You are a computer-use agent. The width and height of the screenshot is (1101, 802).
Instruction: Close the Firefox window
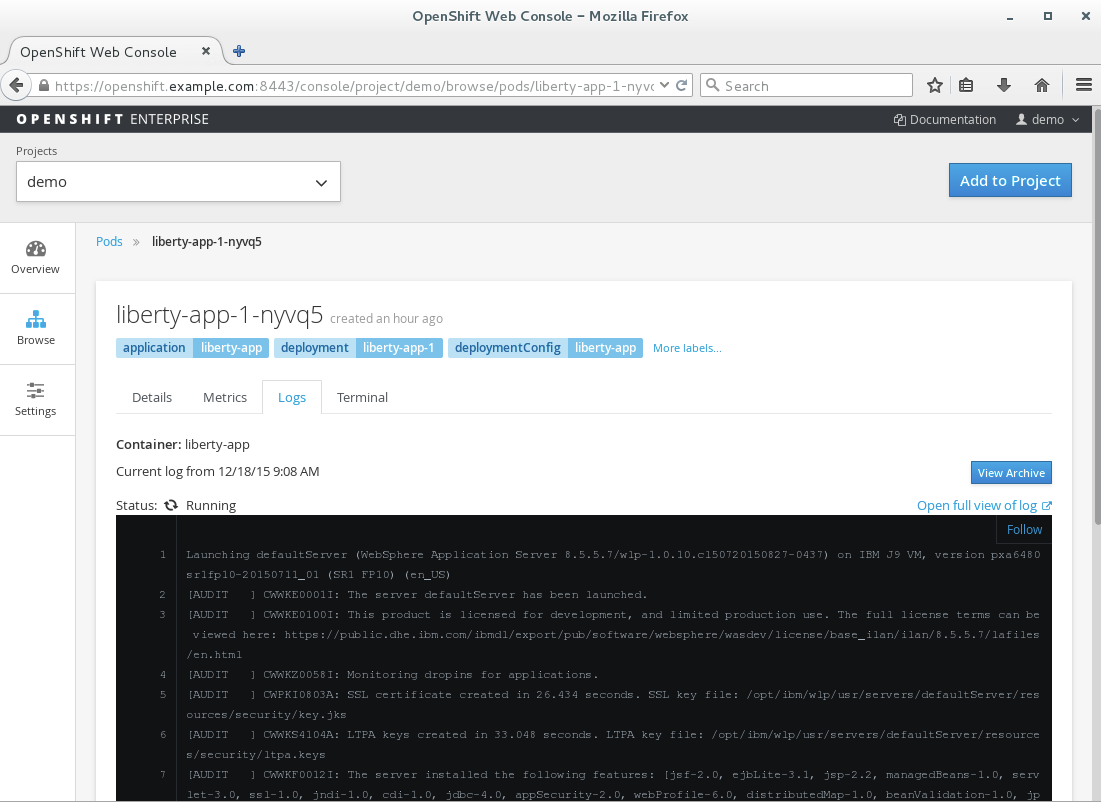[1086, 16]
